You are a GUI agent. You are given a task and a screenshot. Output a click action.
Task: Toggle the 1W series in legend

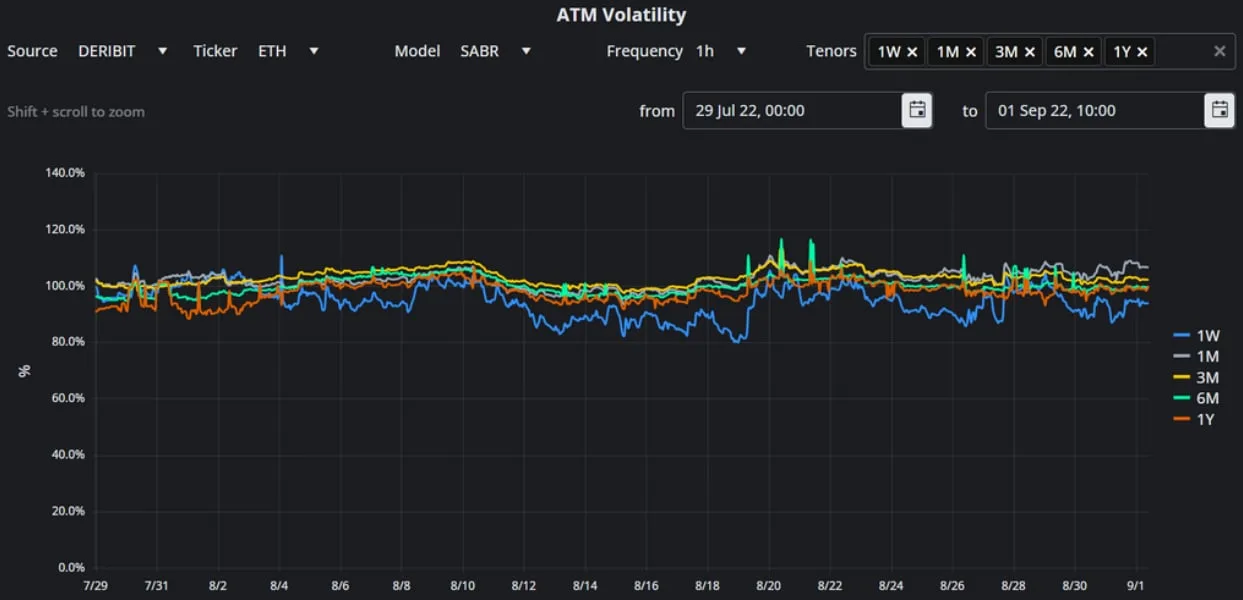point(1195,336)
